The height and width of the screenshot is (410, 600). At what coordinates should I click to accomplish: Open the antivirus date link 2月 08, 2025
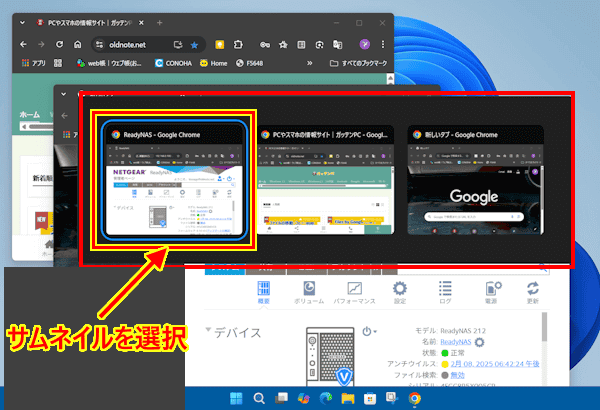click(495, 364)
